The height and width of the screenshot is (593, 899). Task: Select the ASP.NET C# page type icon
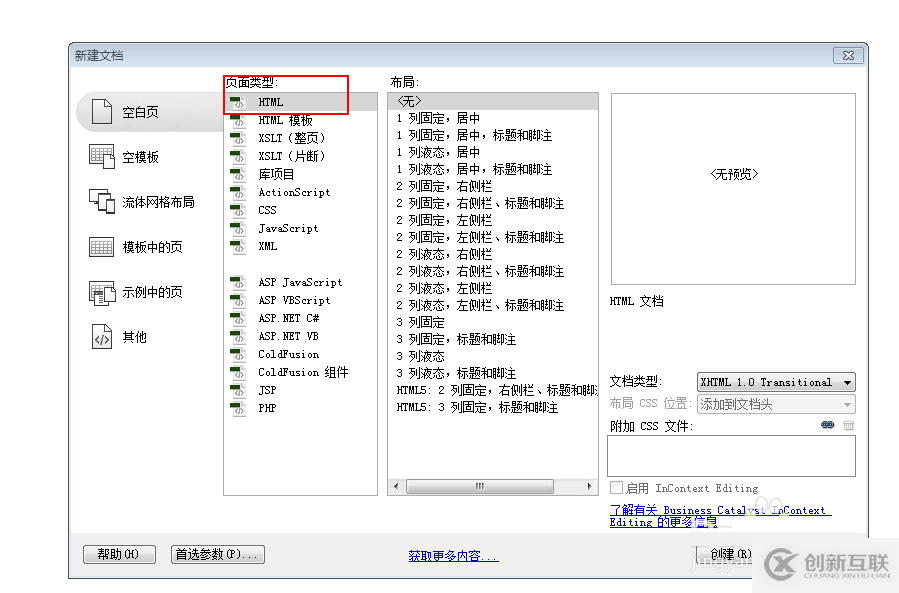pos(237,318)
